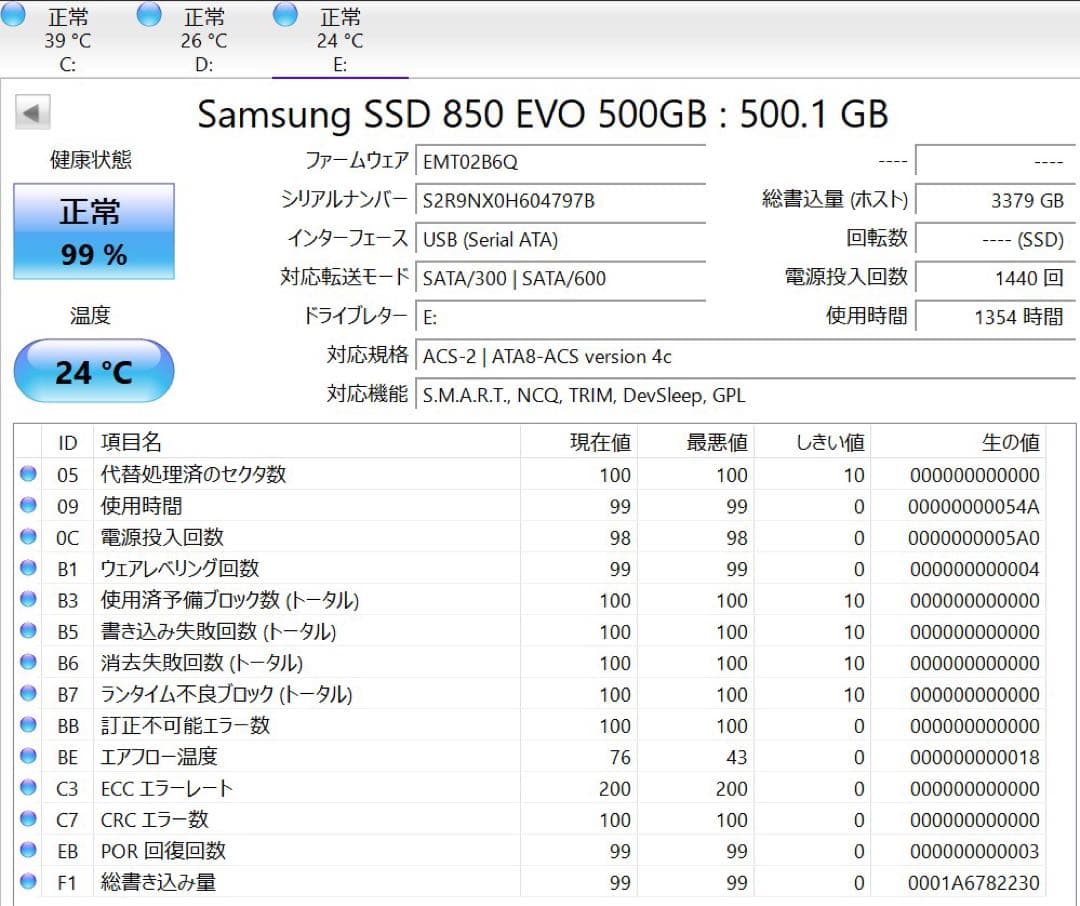
Task: Click status dot of row B6
Action: [28, 661]
